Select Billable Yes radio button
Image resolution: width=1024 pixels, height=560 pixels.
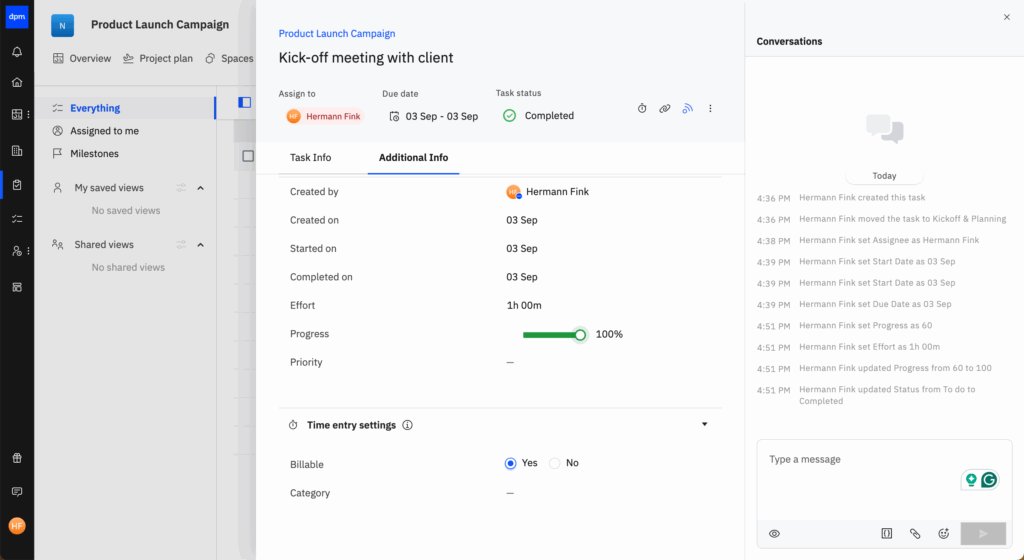pyautogui.click(x=511, y=463)
